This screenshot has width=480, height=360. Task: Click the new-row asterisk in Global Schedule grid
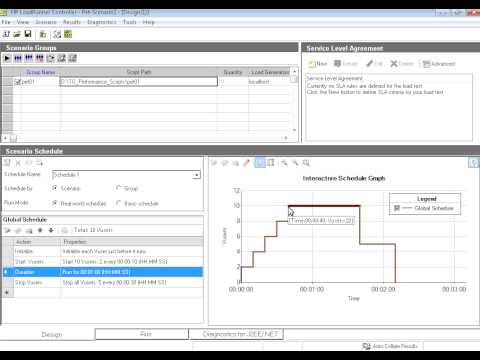pyautogui.click(x=7, y=293)
